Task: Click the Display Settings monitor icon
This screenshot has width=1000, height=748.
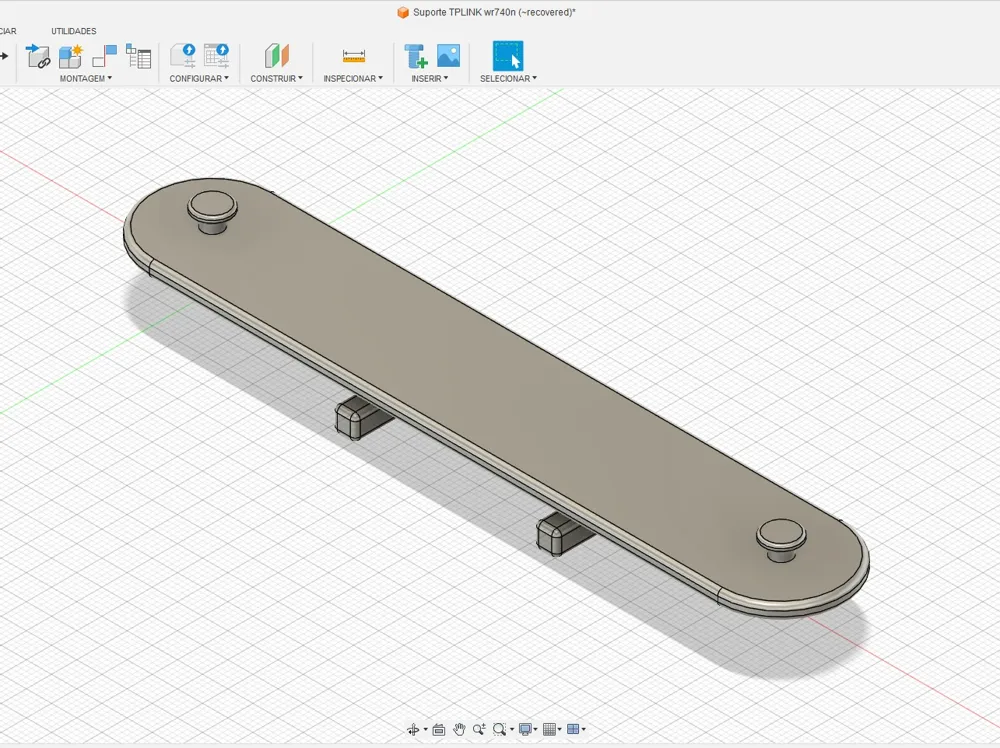Action: tap(525, 730)
